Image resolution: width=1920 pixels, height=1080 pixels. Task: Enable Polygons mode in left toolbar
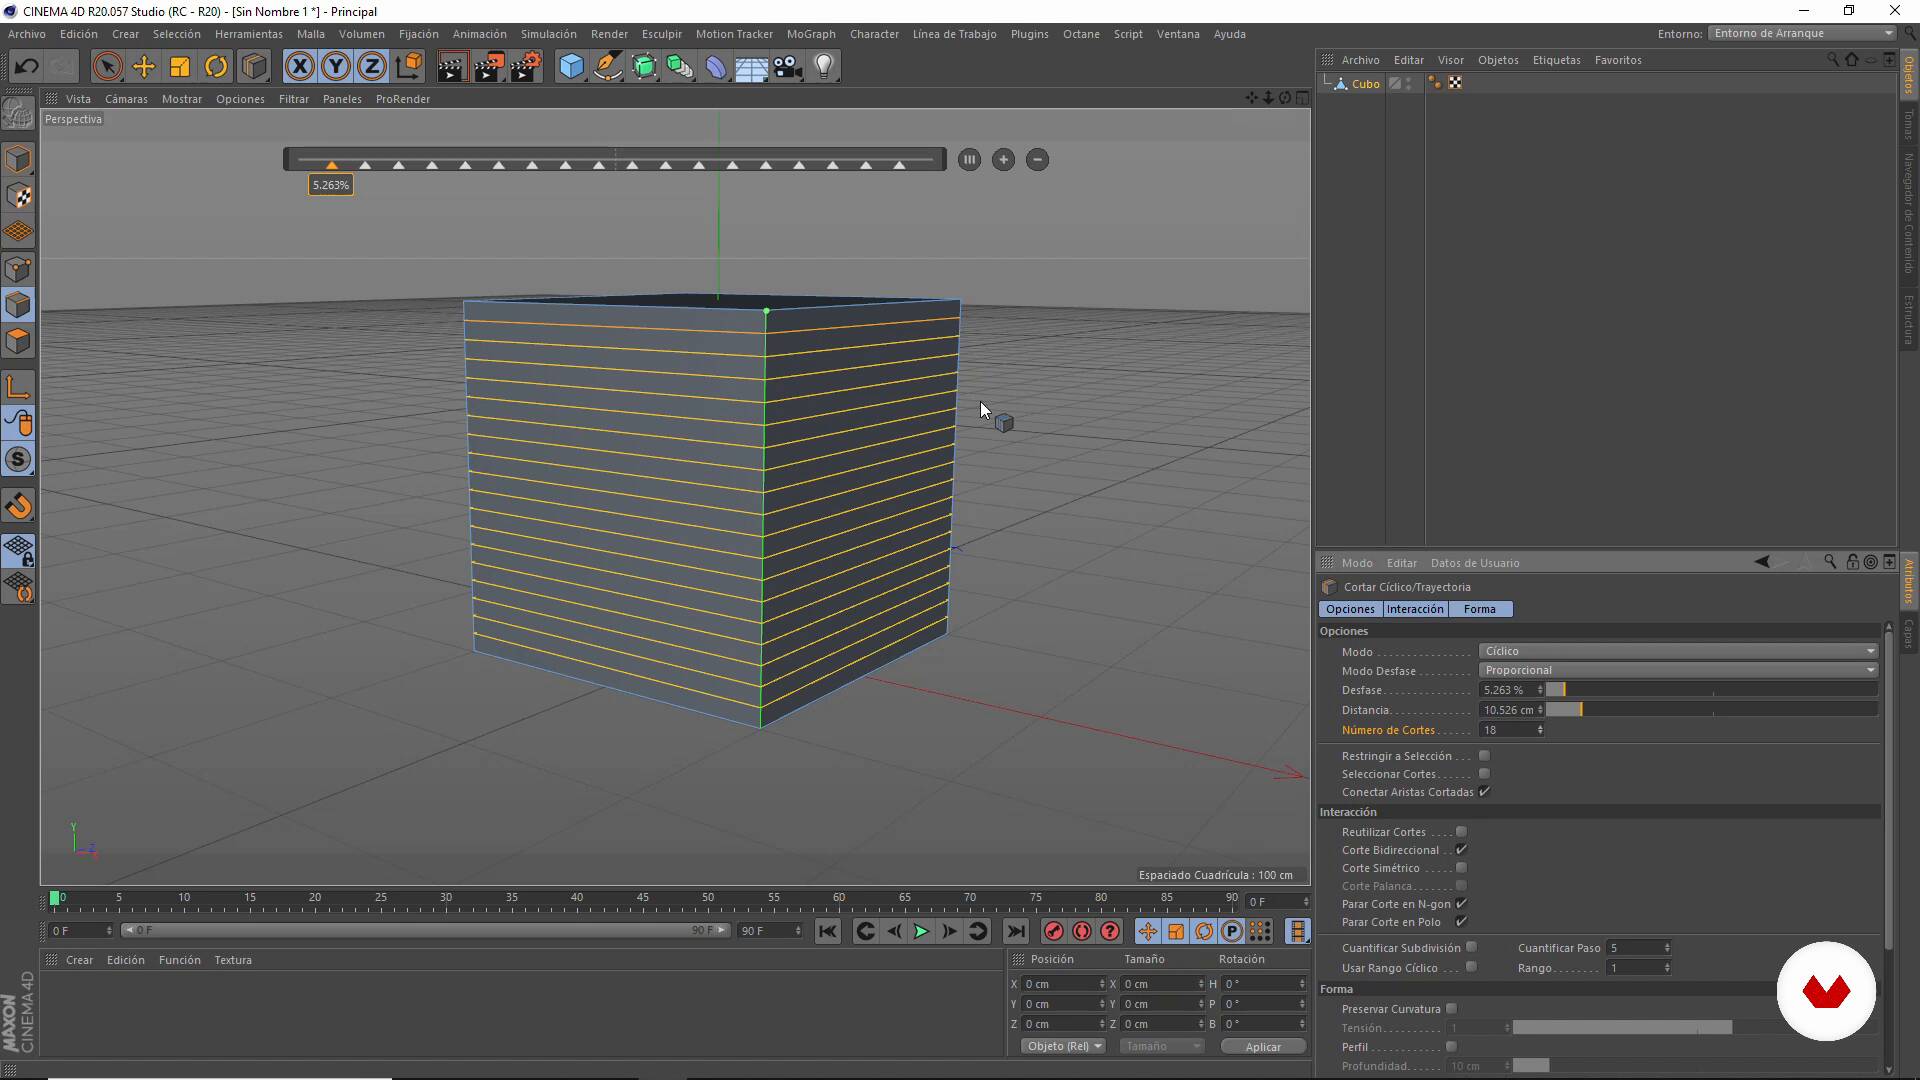[18, 341]
